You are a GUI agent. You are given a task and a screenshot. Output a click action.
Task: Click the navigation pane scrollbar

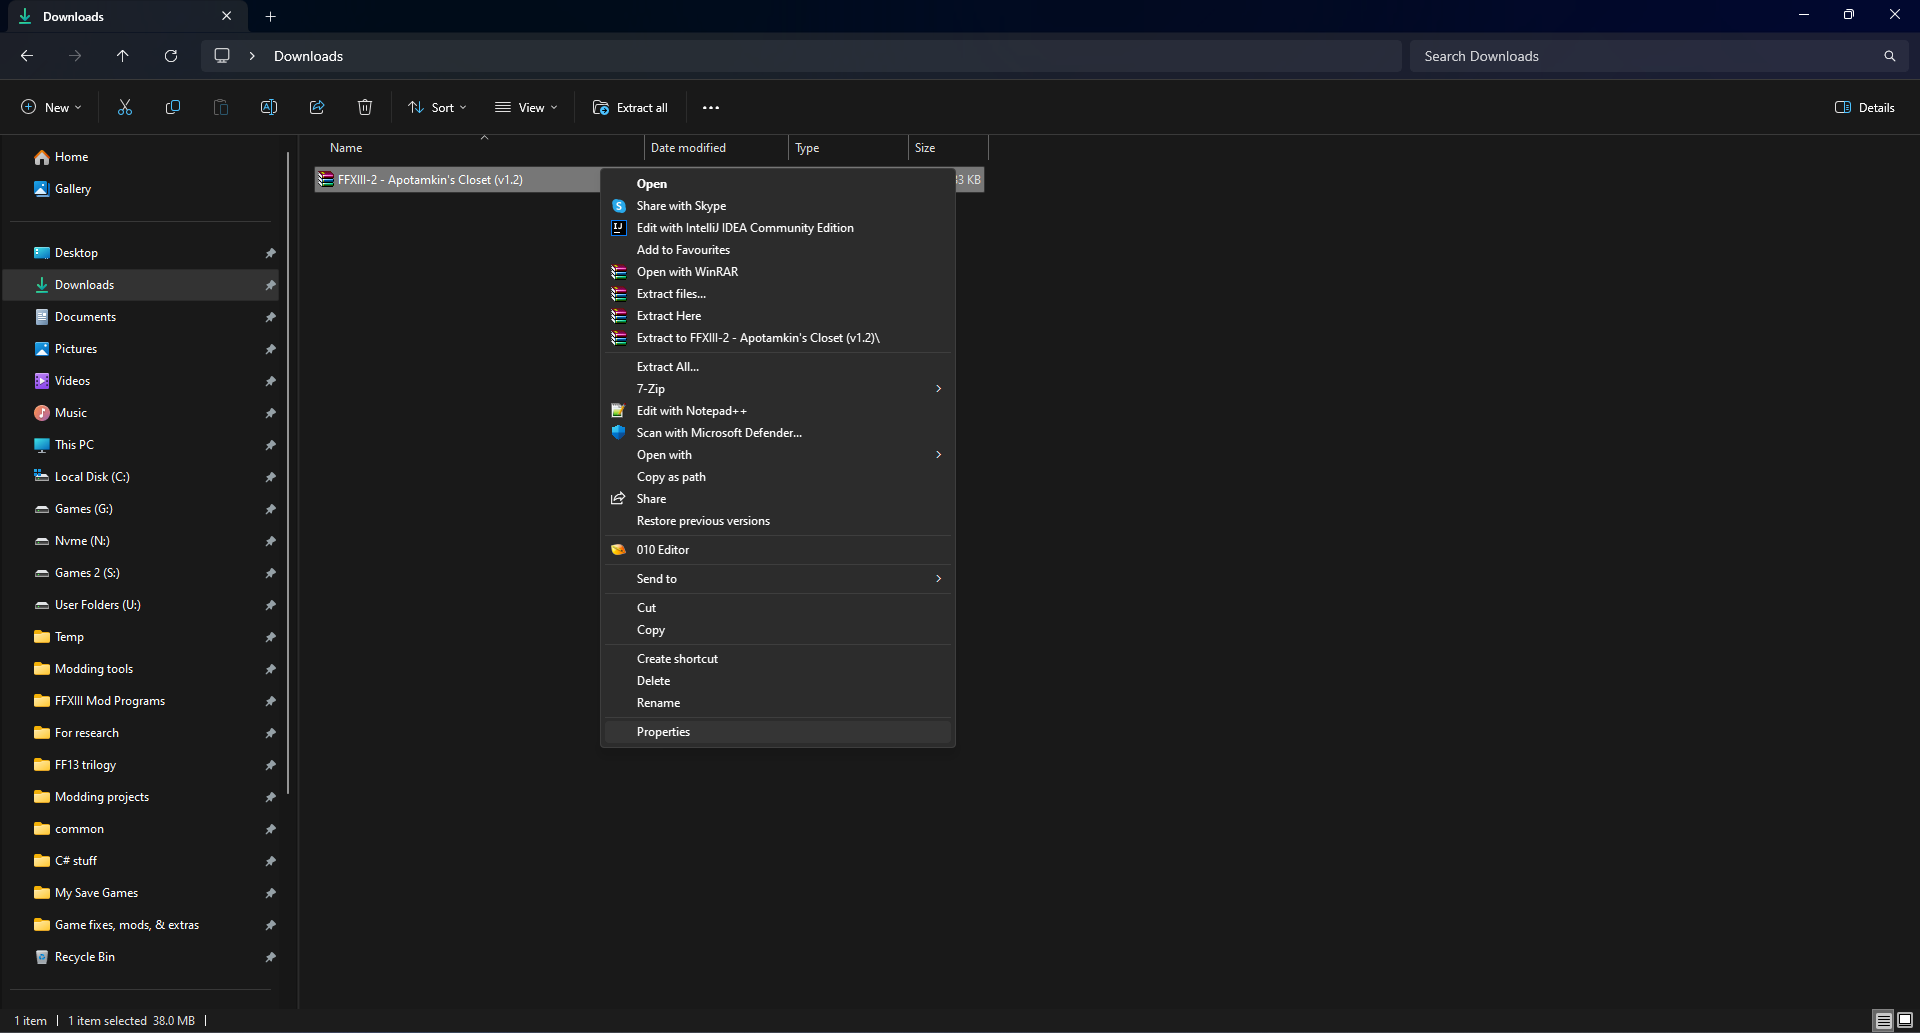pos(288,474)
